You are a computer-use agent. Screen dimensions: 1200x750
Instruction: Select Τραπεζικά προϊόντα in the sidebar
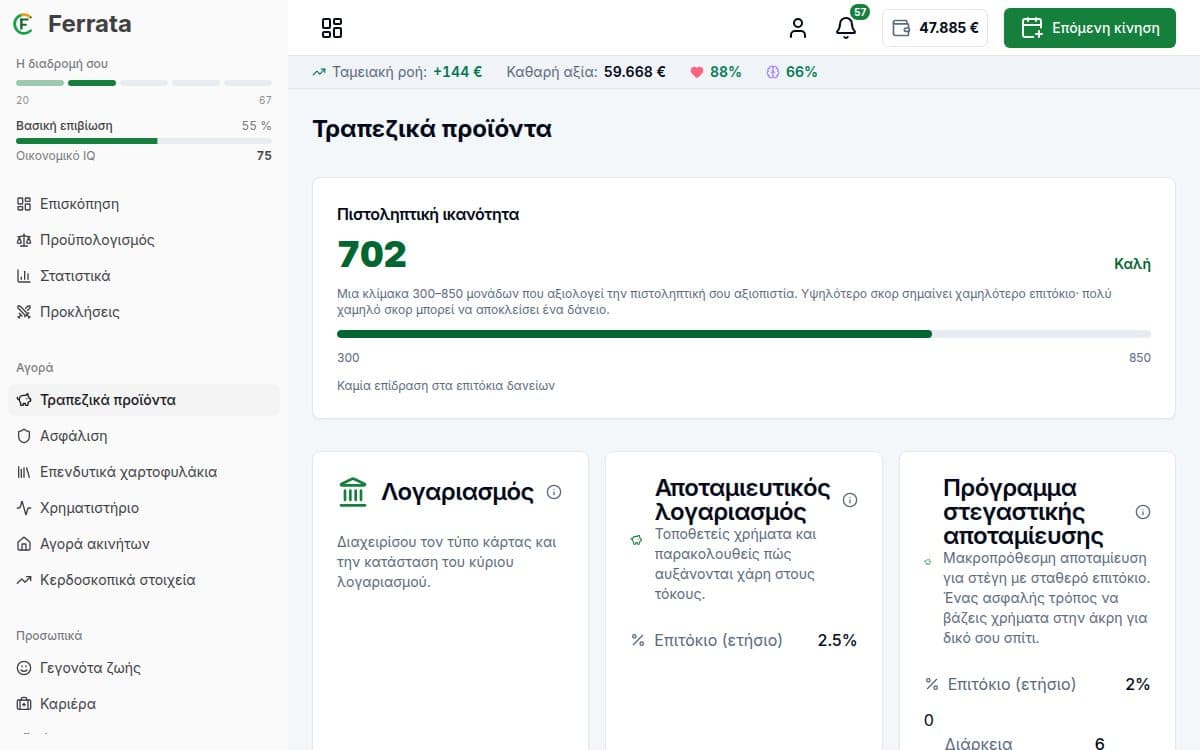pyautogui.click(x=144, y=400)
